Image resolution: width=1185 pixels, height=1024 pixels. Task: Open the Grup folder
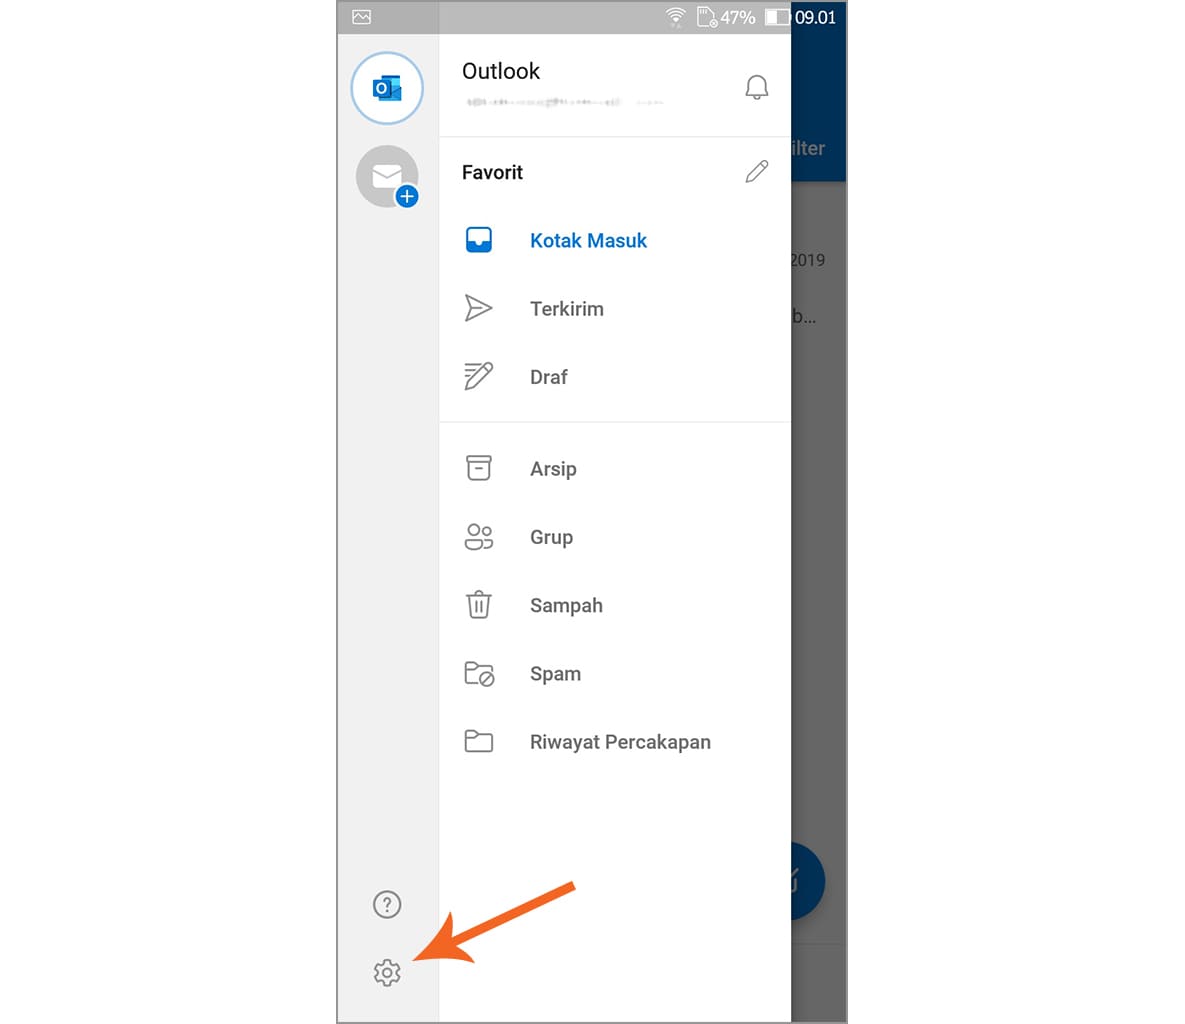[x=615, y=537]
